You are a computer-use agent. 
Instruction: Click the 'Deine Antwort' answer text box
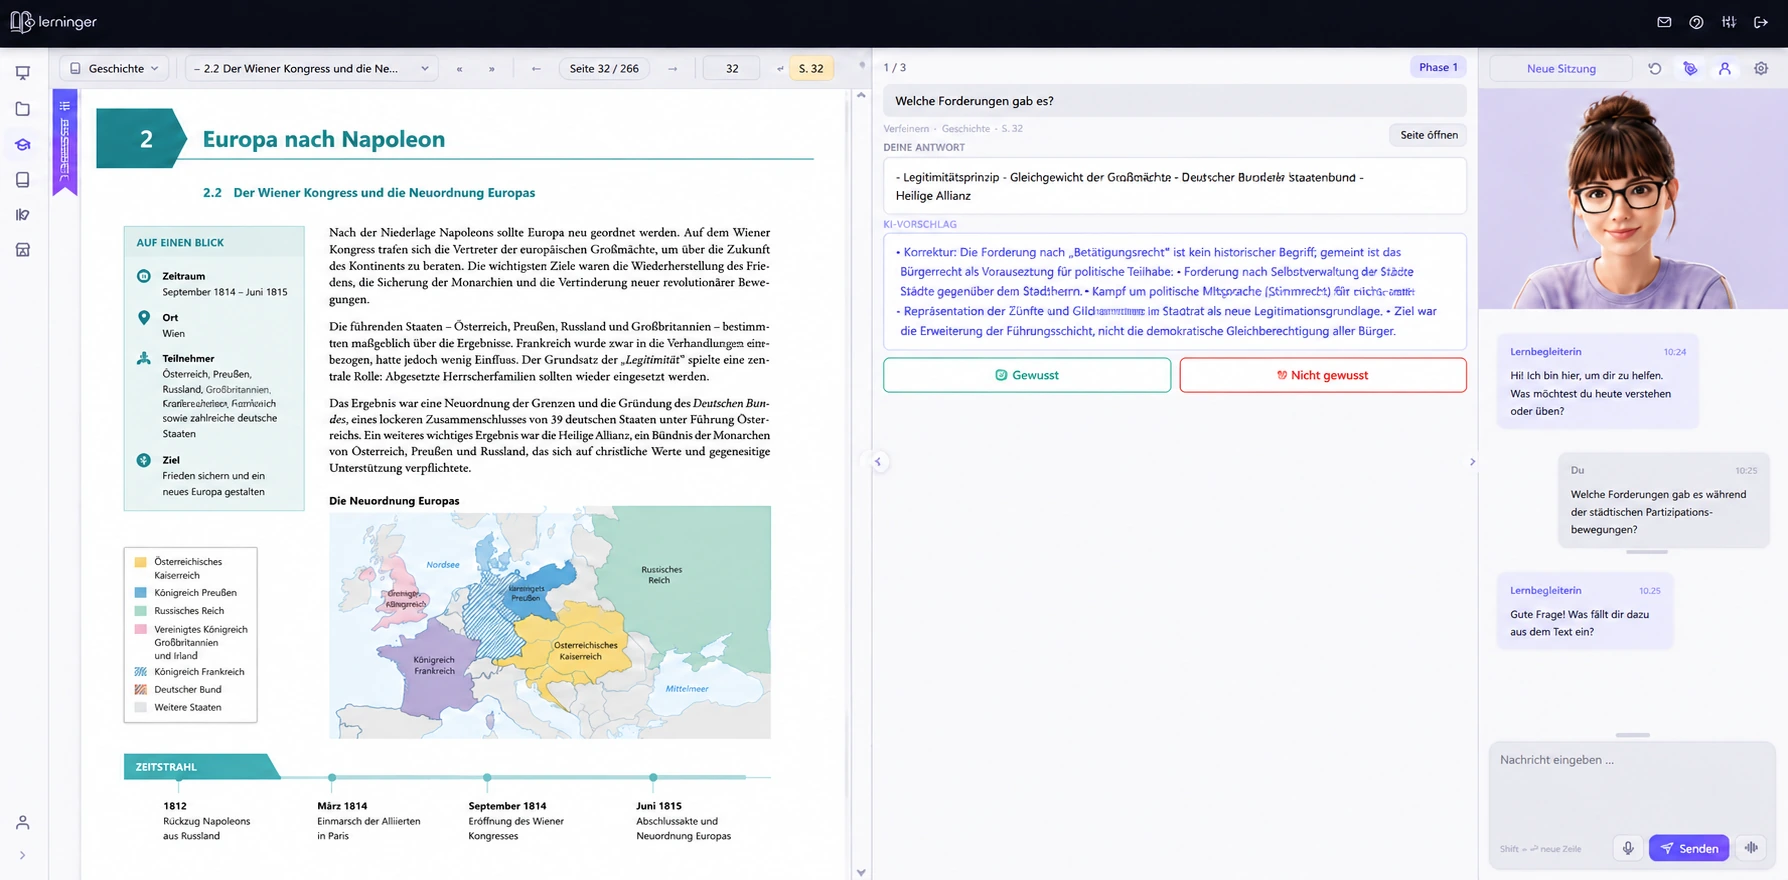1175,186
